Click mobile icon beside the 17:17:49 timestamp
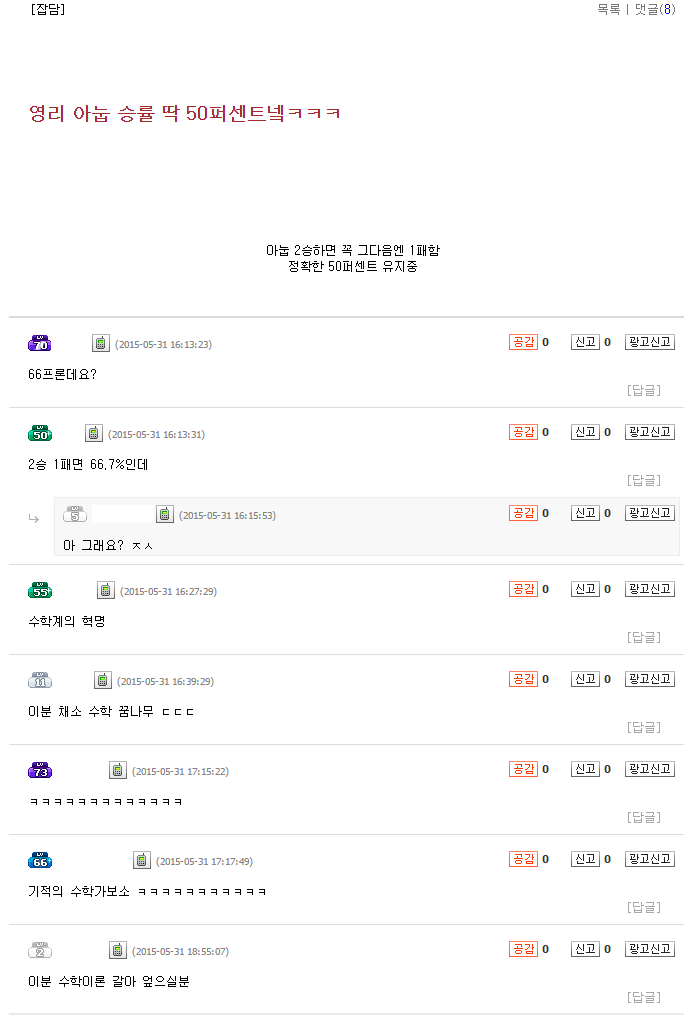688x1016 pixels. pyautogui.click(x=142, y=861)
